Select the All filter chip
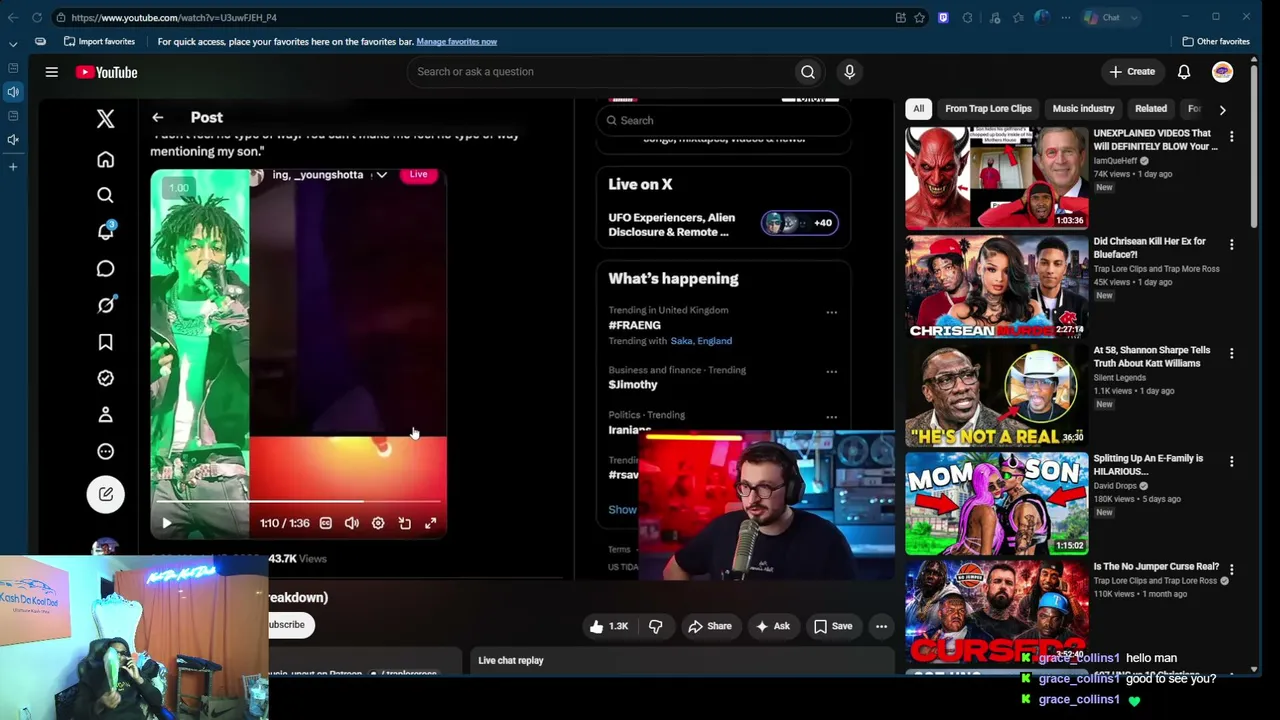Screen dimensions: 1280x720 (x=918, y=108)
